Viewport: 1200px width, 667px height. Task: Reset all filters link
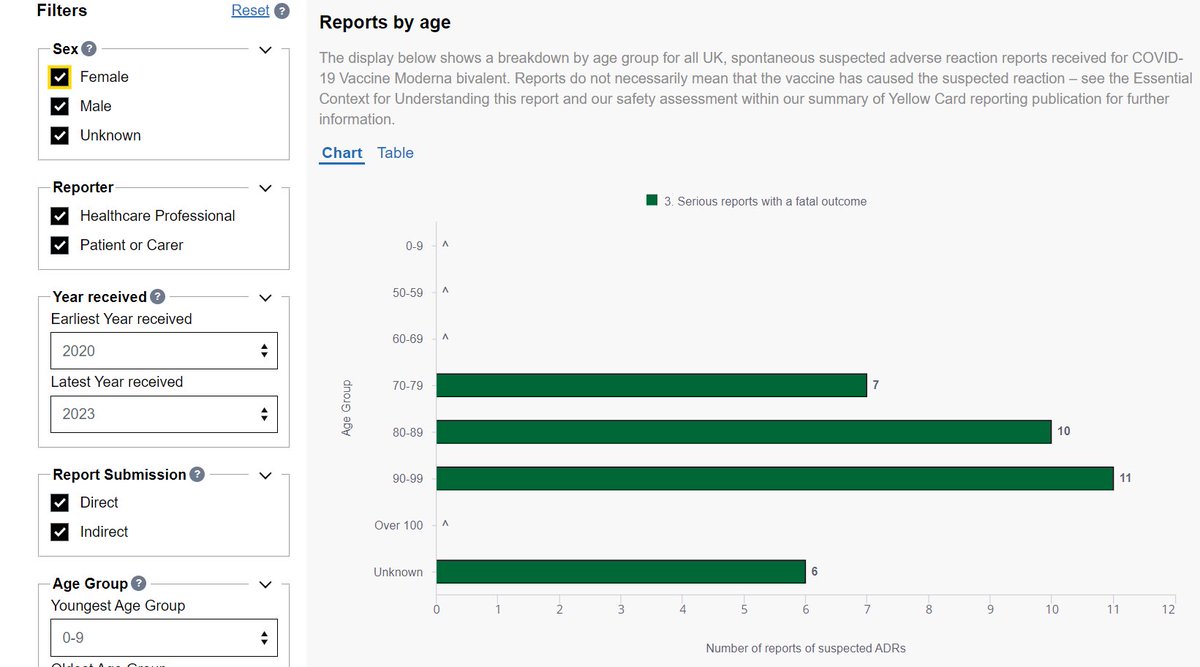coord(250,10)
